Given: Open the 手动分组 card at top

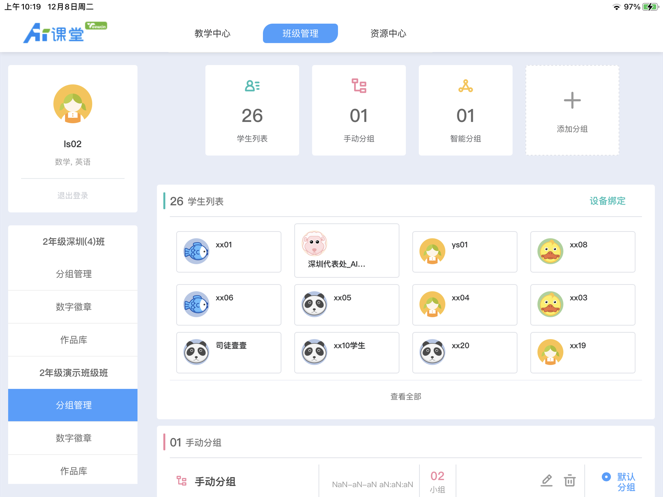Looking at the screenshot, I should [x=359, y=110].
